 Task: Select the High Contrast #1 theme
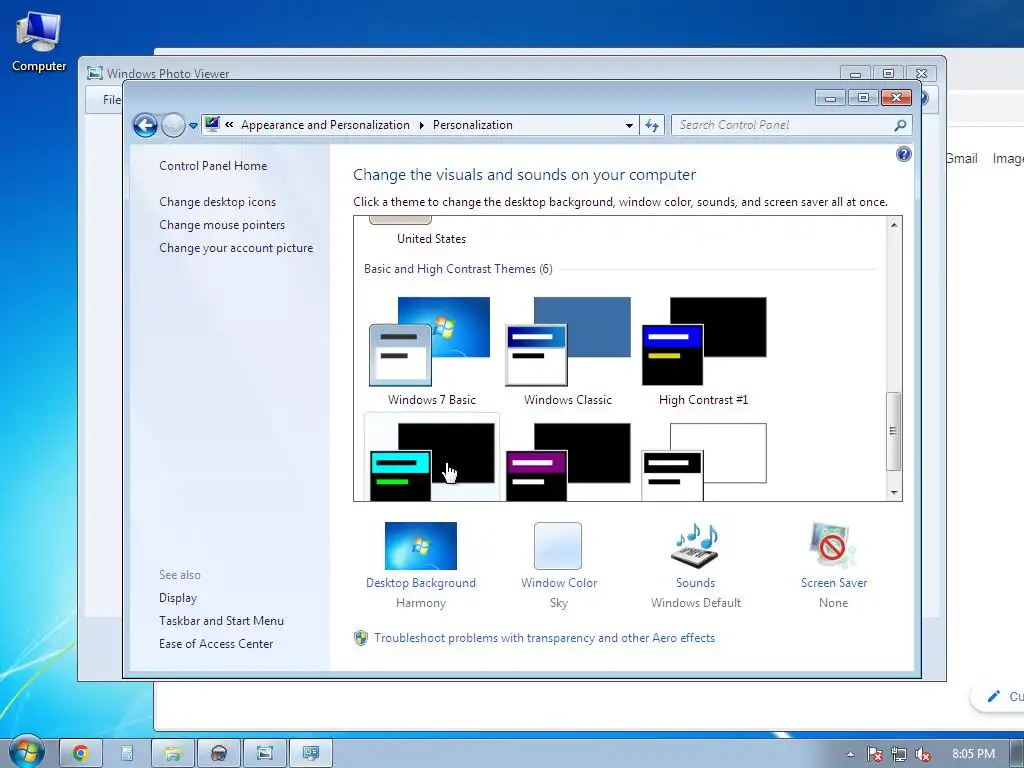[x=703, y=351]
